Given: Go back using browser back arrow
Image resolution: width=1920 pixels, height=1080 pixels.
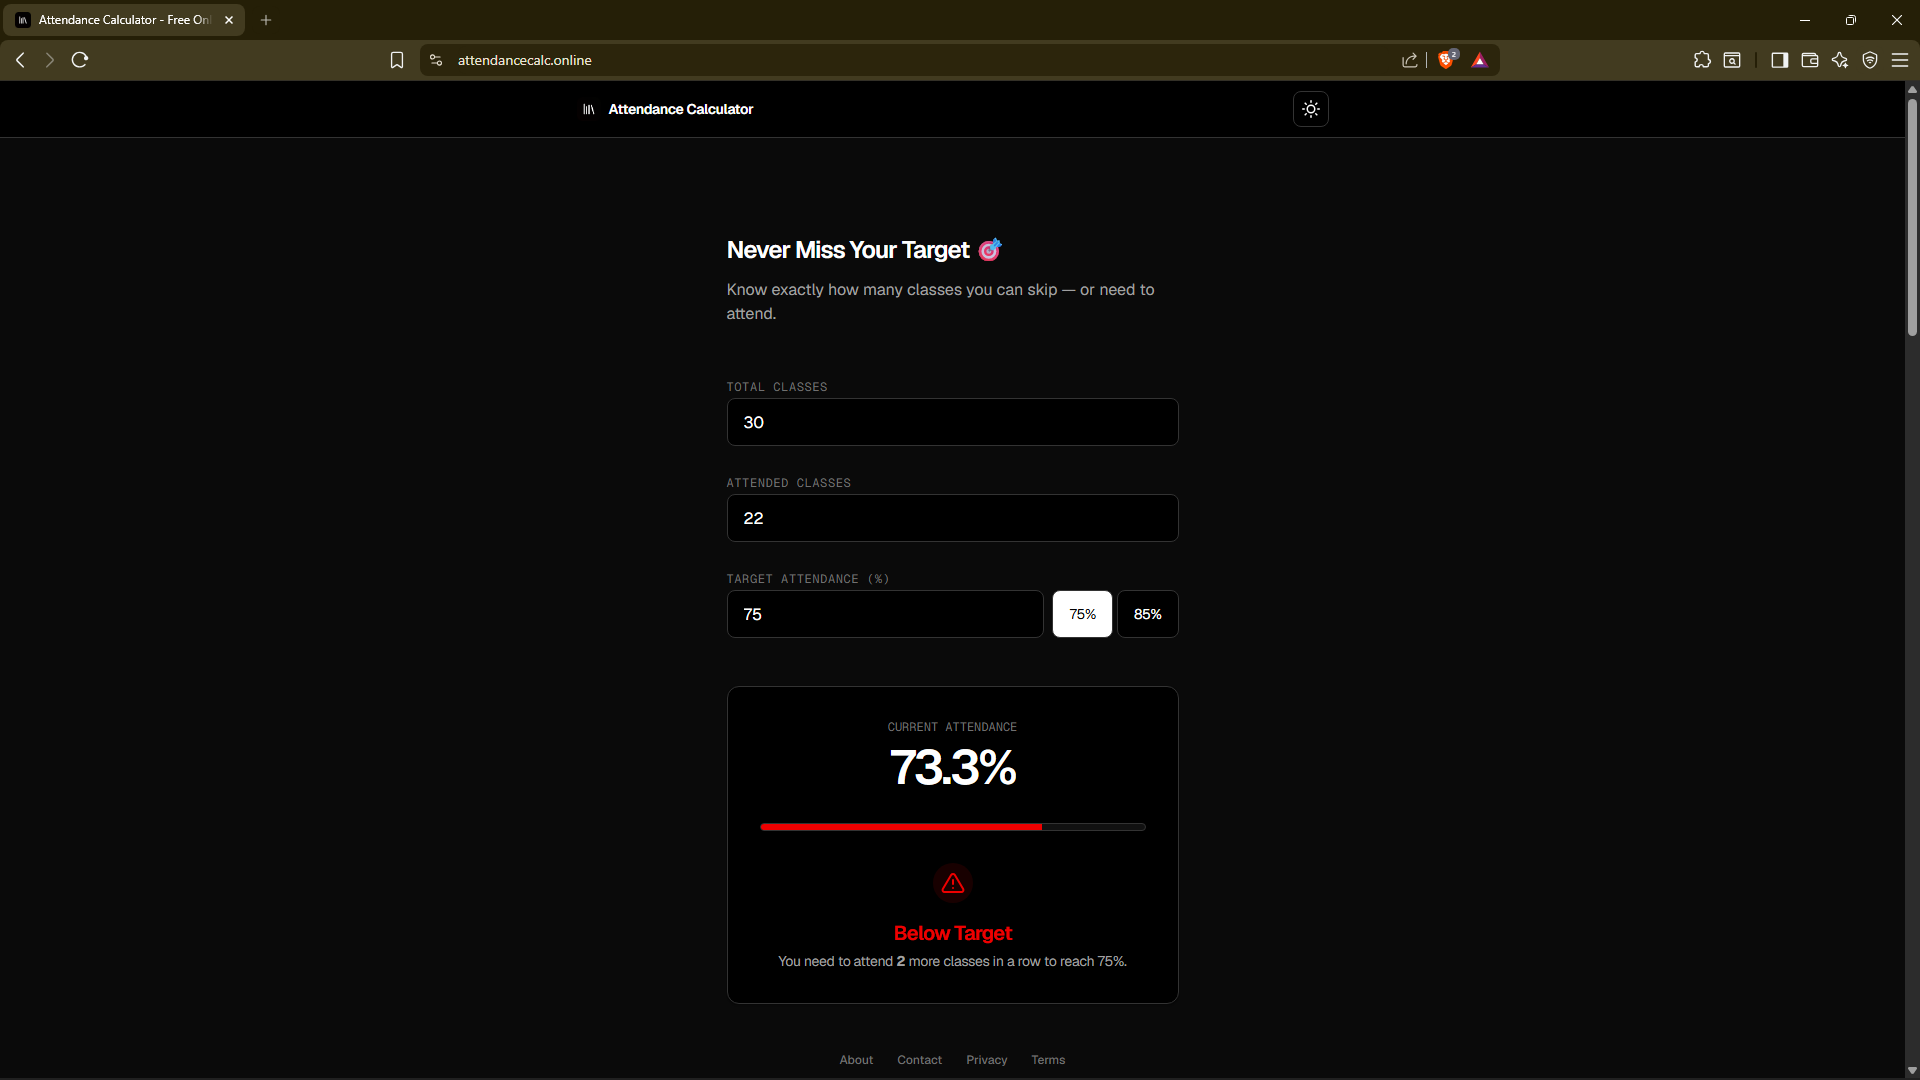Looking at the screenshot, I should click(x=20, y=60).
